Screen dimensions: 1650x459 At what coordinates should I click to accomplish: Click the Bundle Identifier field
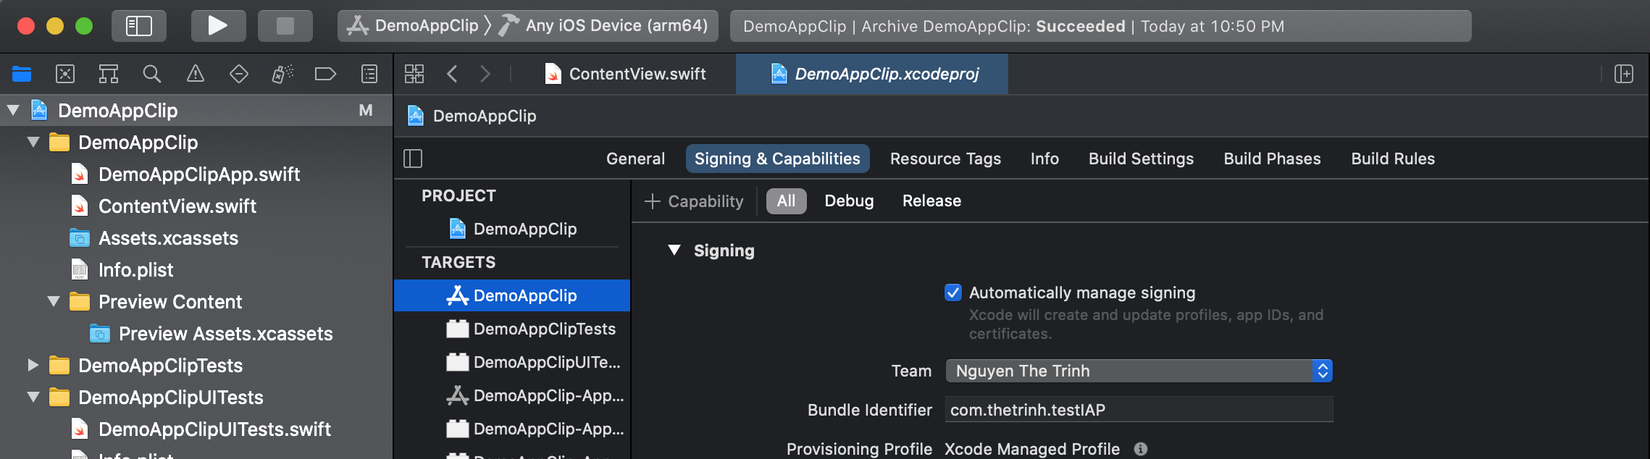coord(1138,410)
